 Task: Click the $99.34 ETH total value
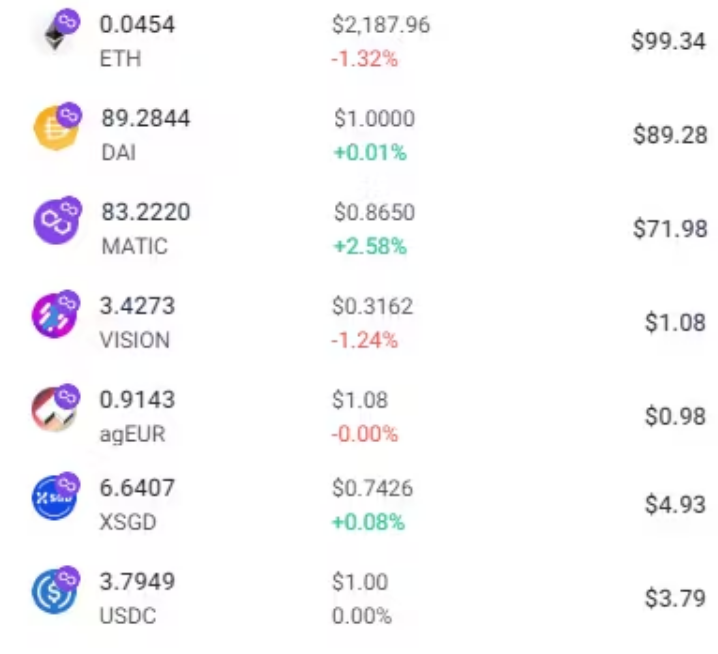(x=669, y=41)
